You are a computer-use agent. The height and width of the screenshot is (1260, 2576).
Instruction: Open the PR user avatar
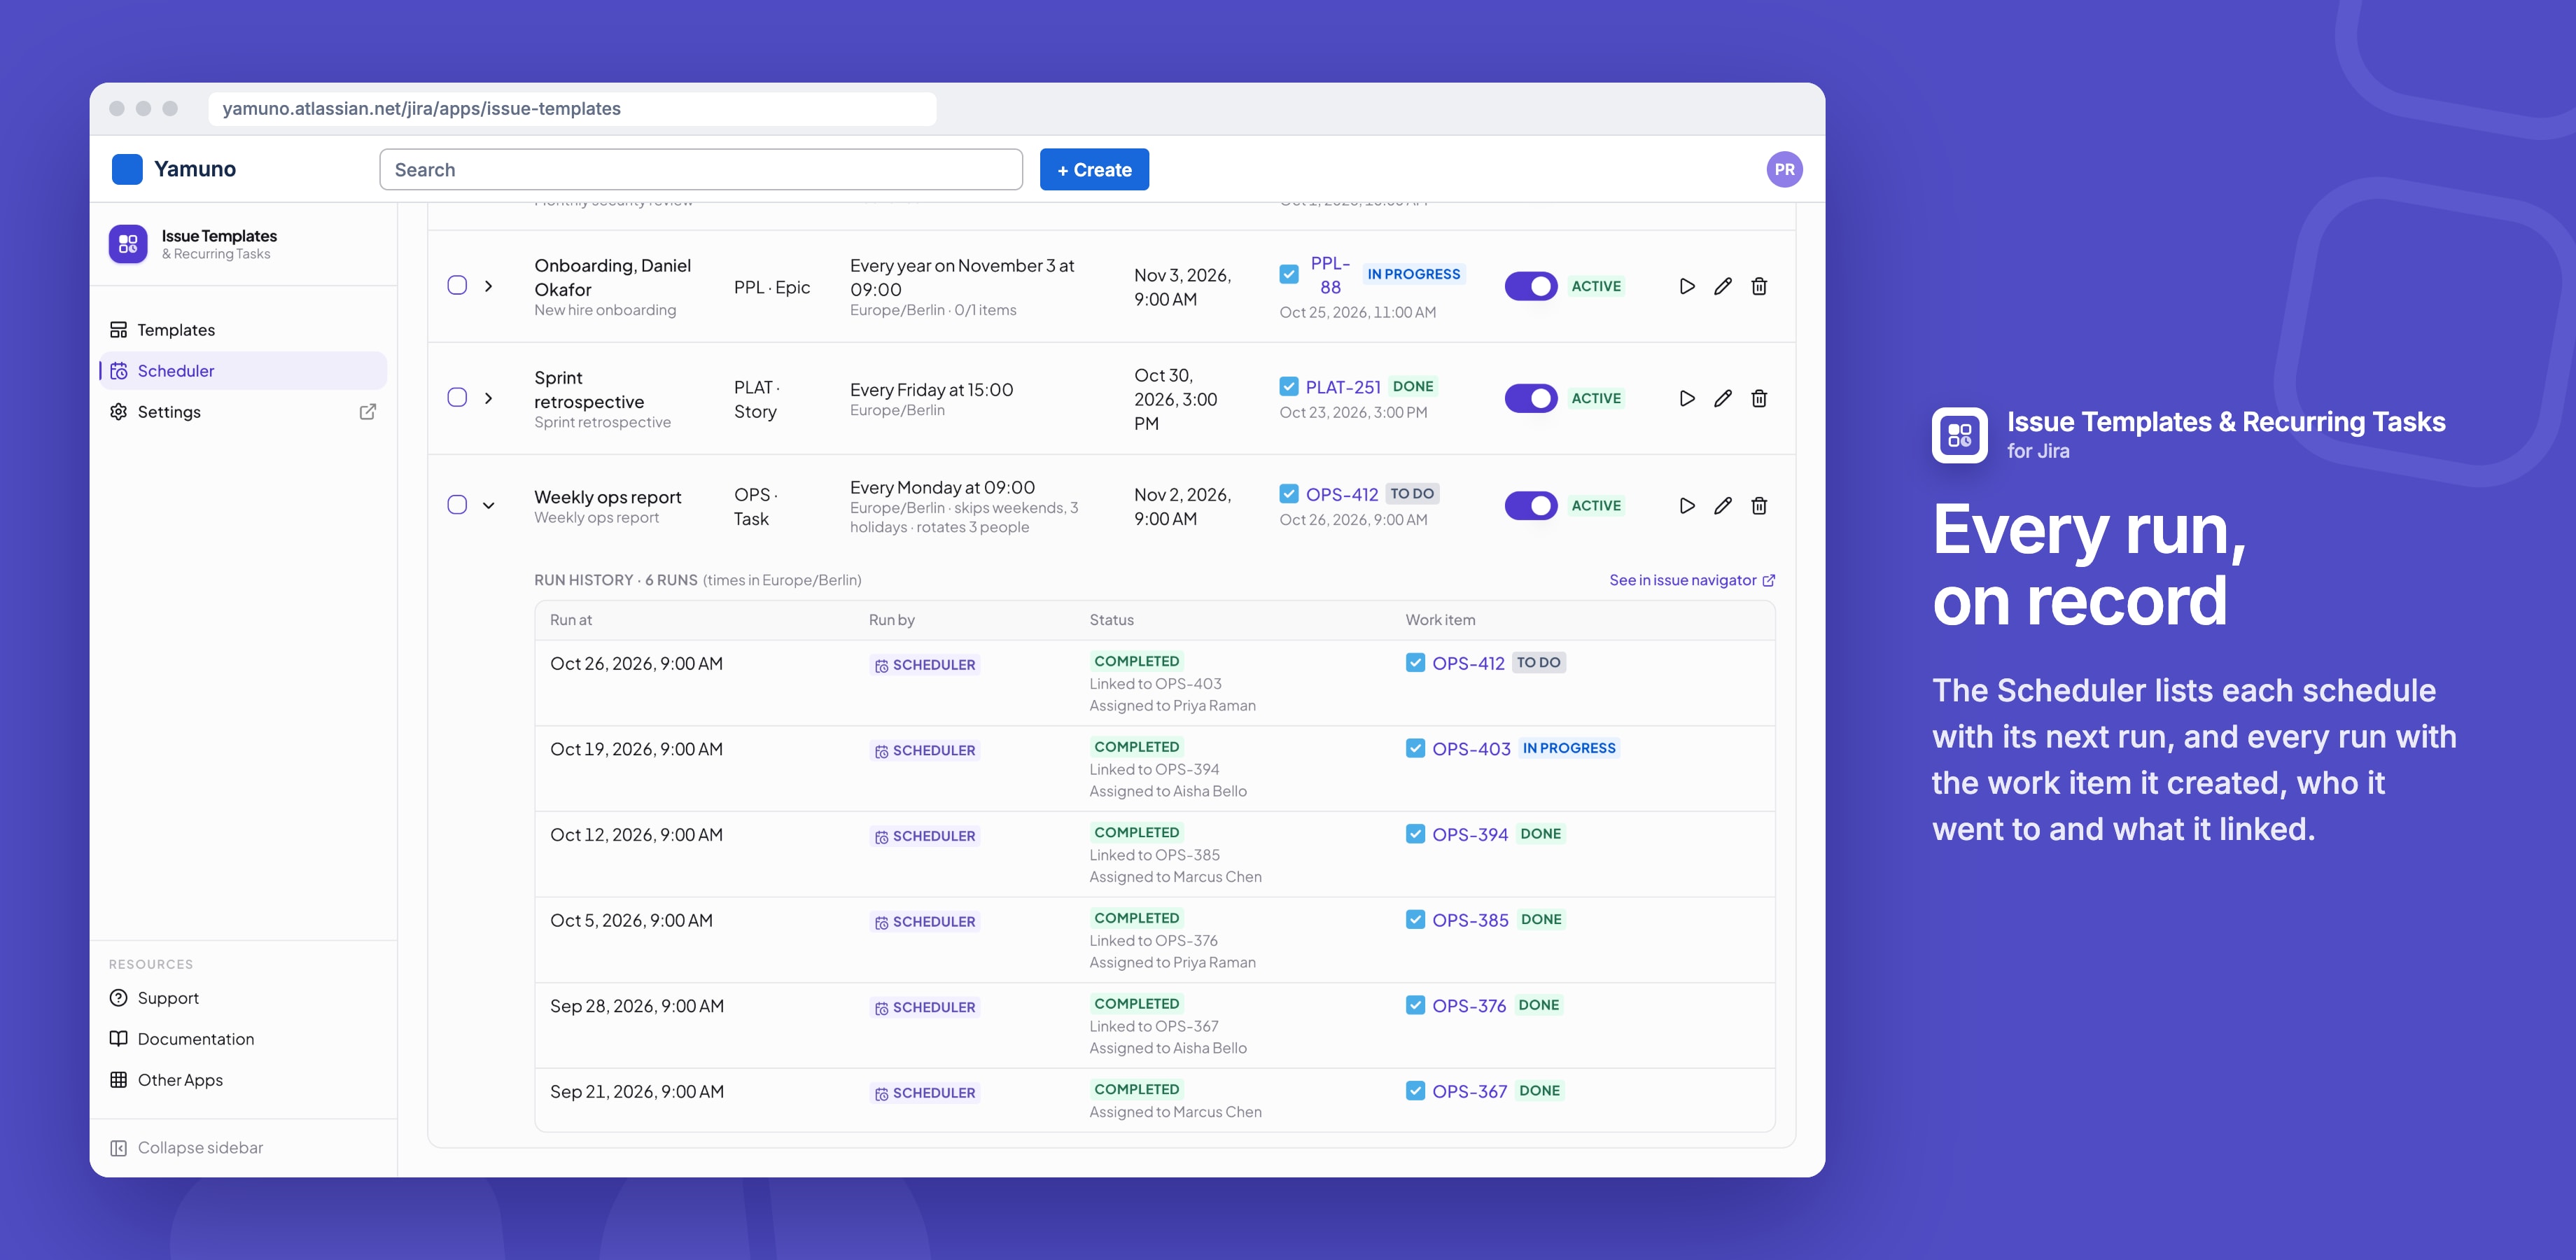[x=1784, y=169]
